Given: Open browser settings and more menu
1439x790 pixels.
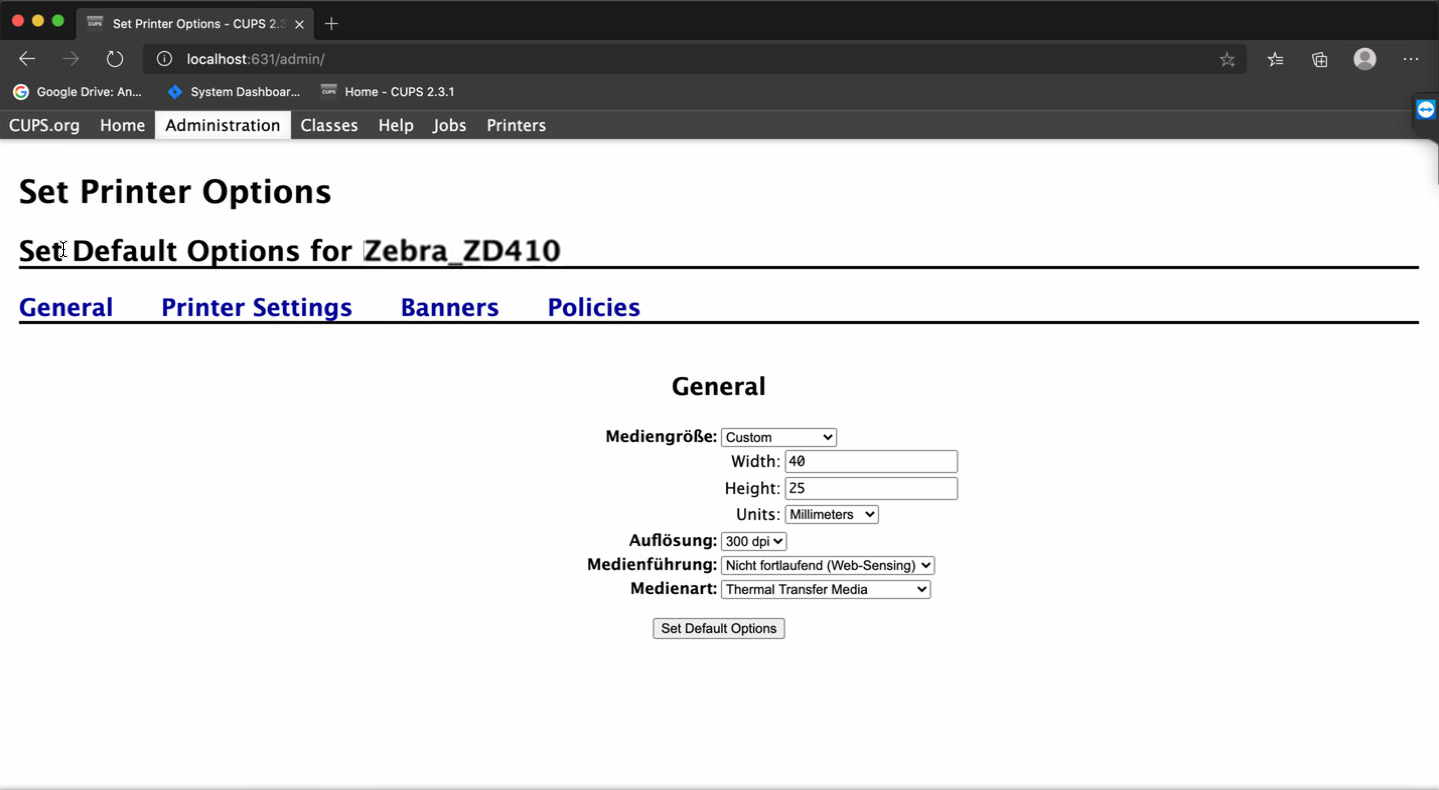Looking at the screenshot, I should (x=1411, y=59).
